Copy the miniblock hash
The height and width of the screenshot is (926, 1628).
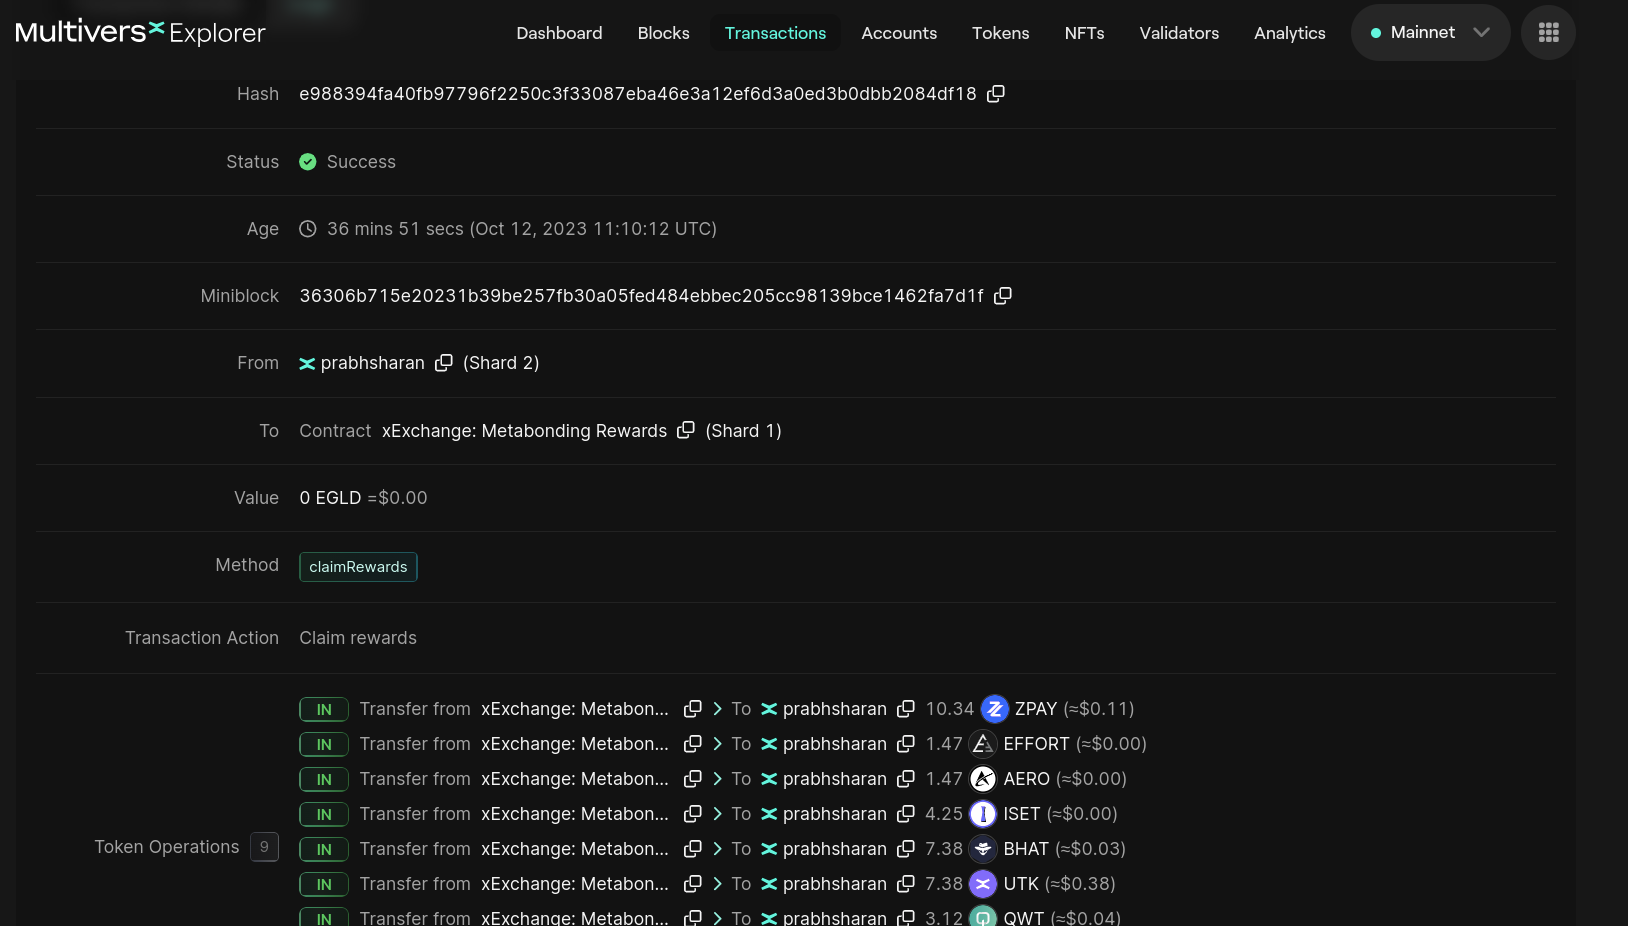click(1002, 296)
